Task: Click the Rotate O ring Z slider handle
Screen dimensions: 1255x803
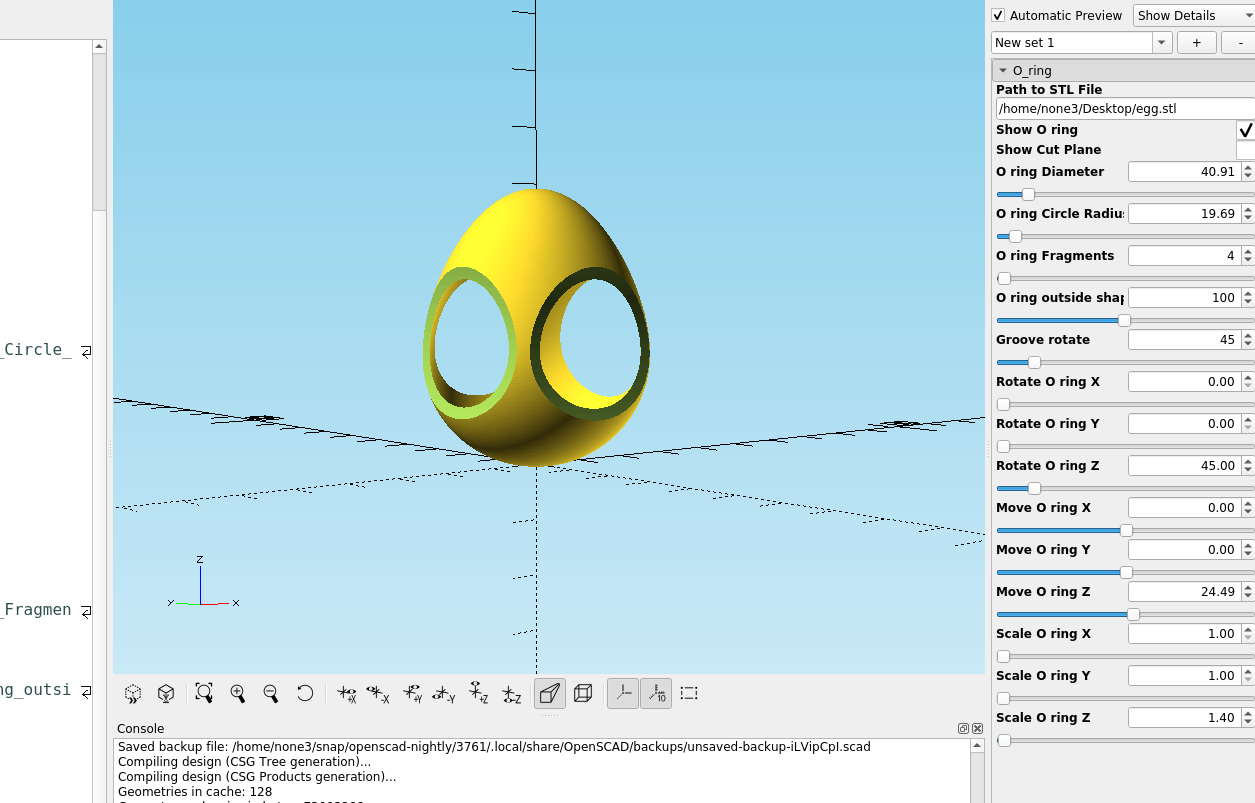Action: coord(1034,489)
